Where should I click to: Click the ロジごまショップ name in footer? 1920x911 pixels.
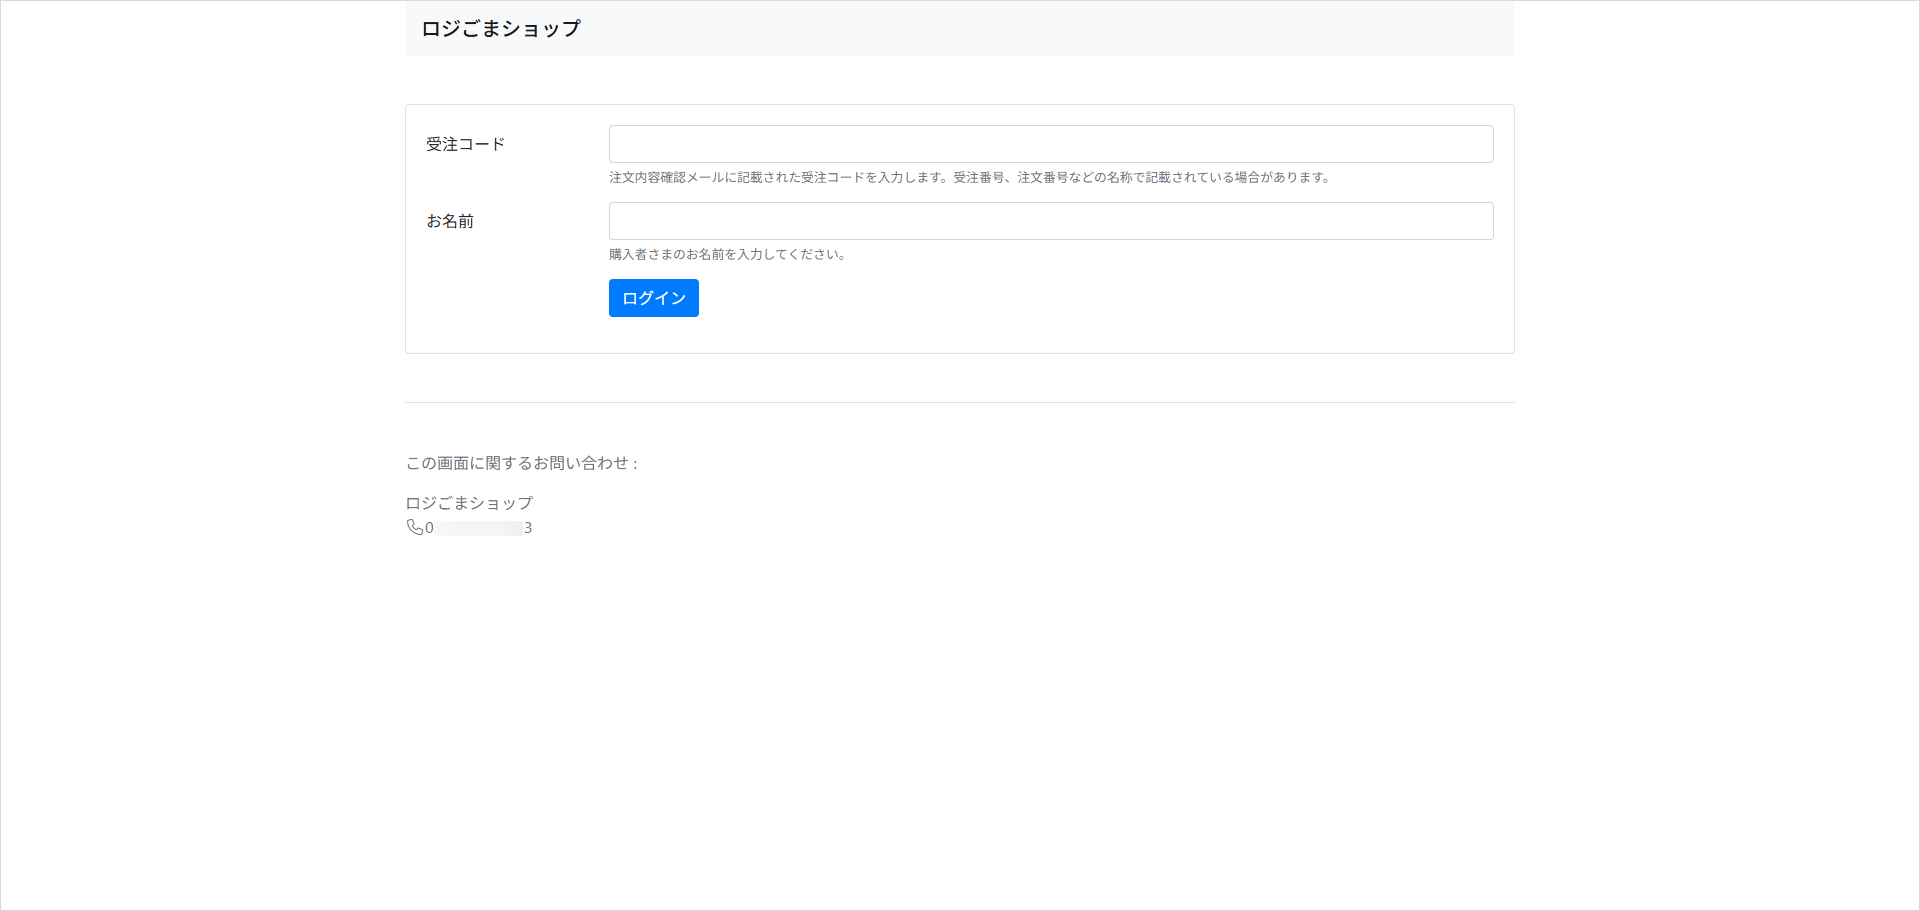click(x=469, y=503)
